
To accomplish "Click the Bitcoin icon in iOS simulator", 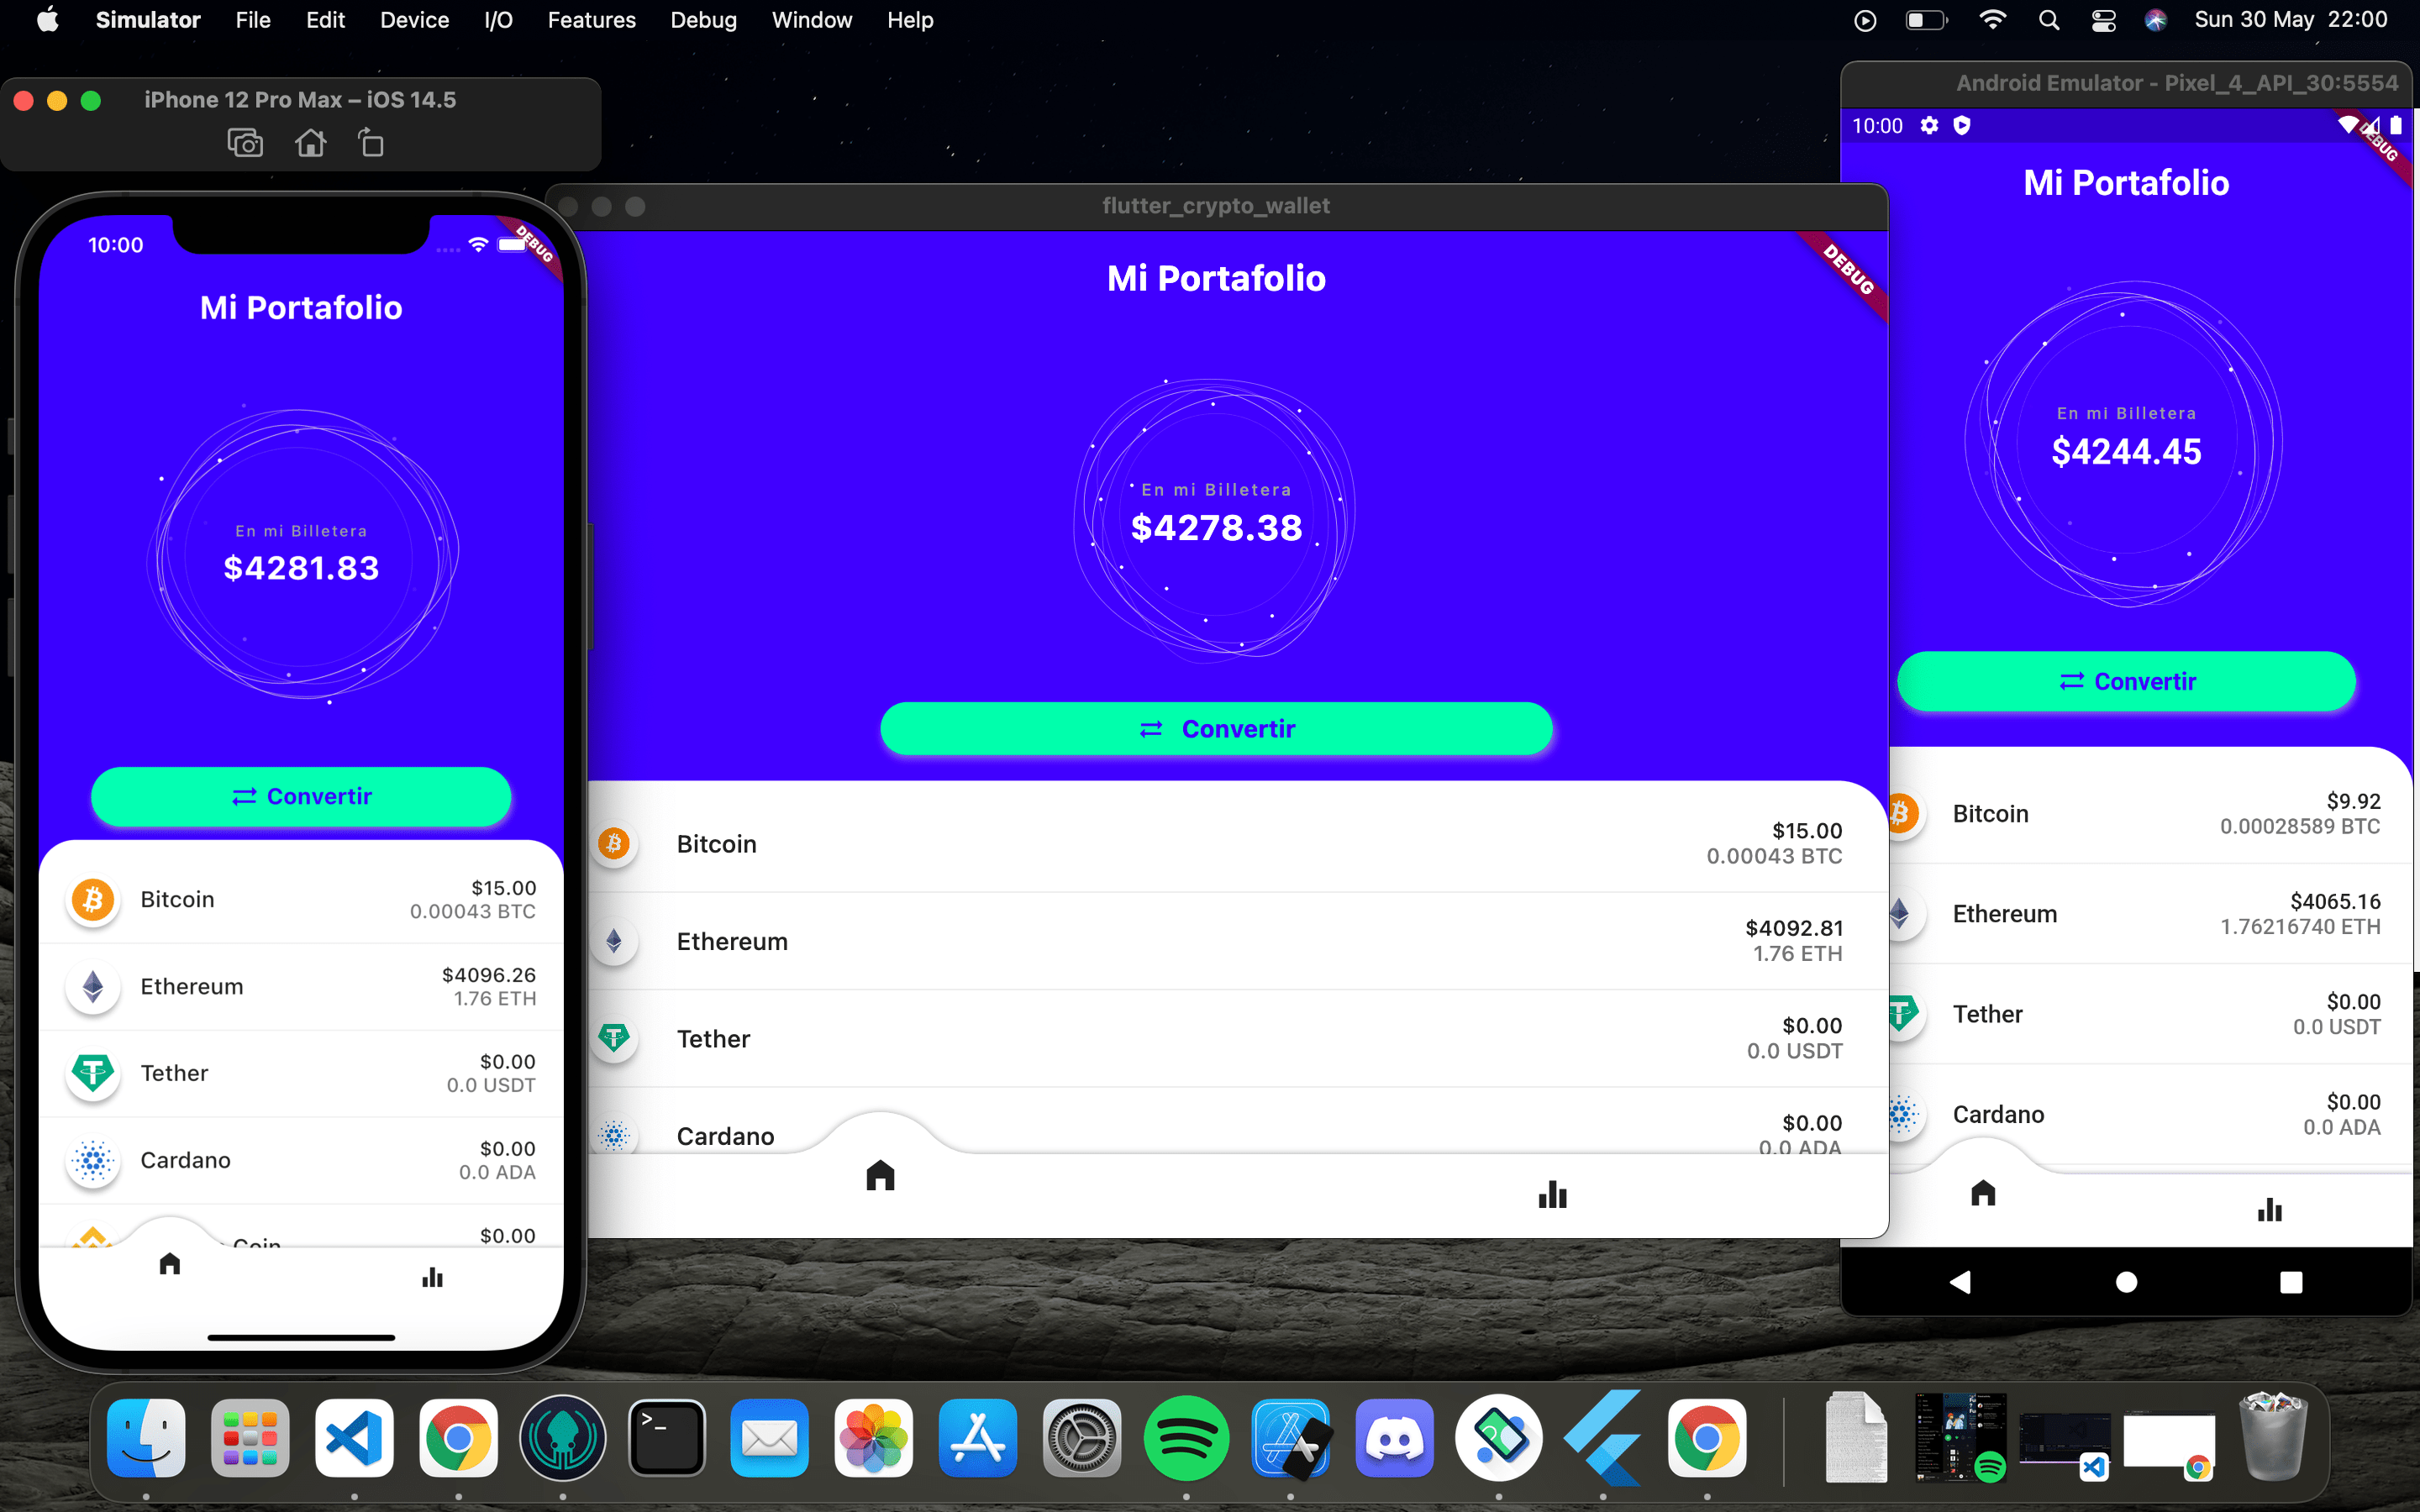I will click(x=92, y=899).
